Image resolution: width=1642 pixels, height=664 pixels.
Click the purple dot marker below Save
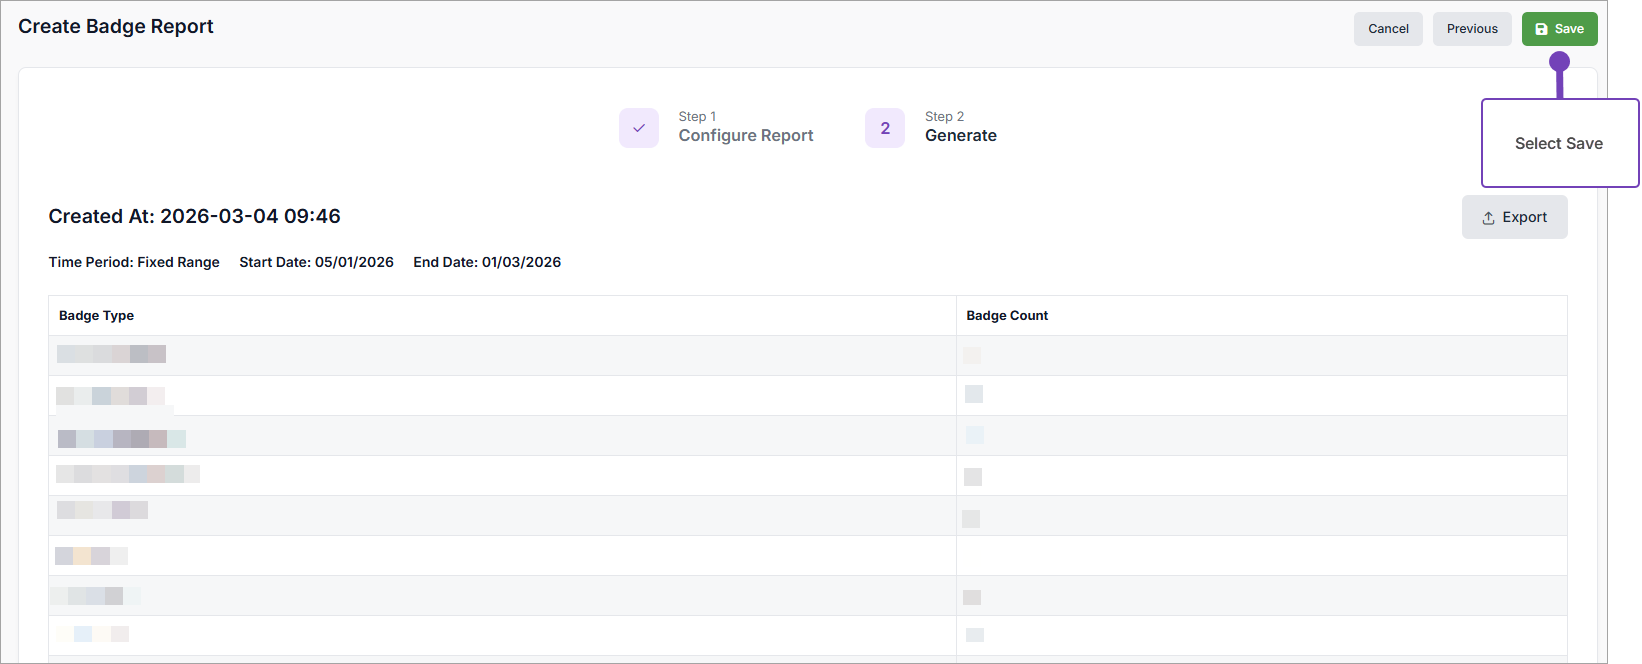(x=1559, y=62)
